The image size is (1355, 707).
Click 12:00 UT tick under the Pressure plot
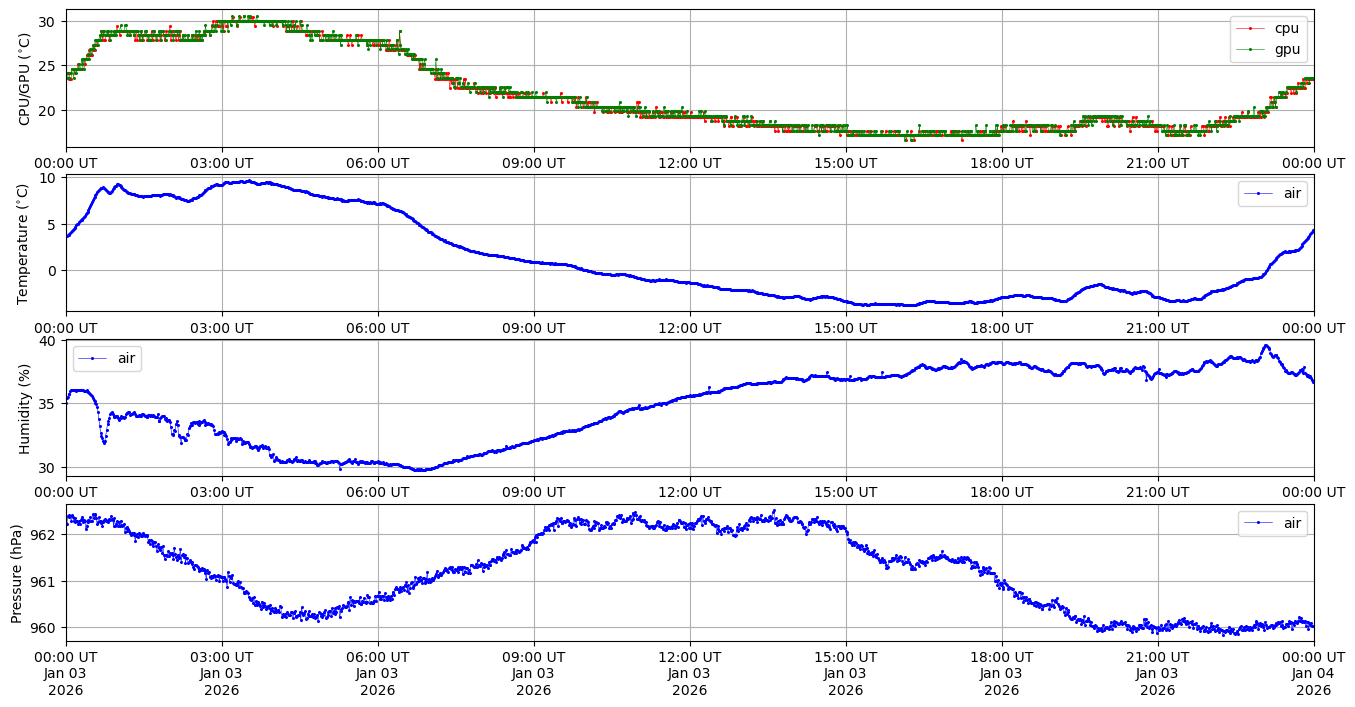pos(690,657)
